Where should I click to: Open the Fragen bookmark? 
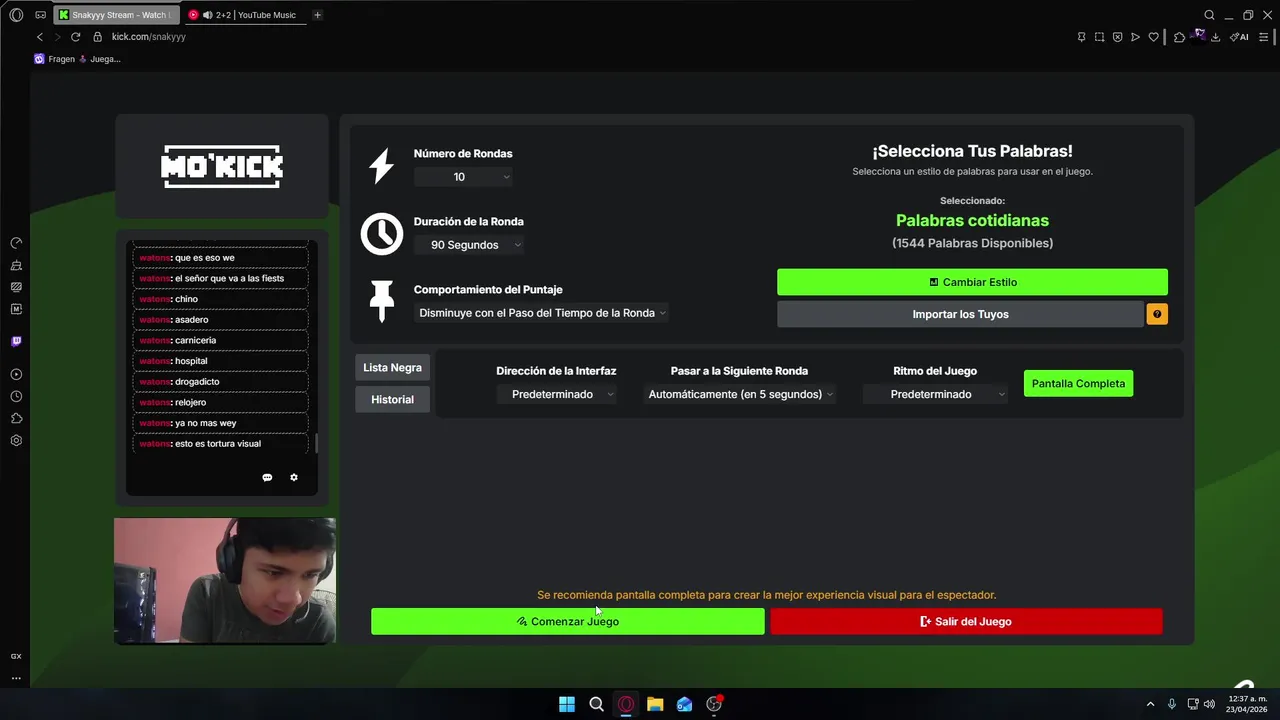55,59
